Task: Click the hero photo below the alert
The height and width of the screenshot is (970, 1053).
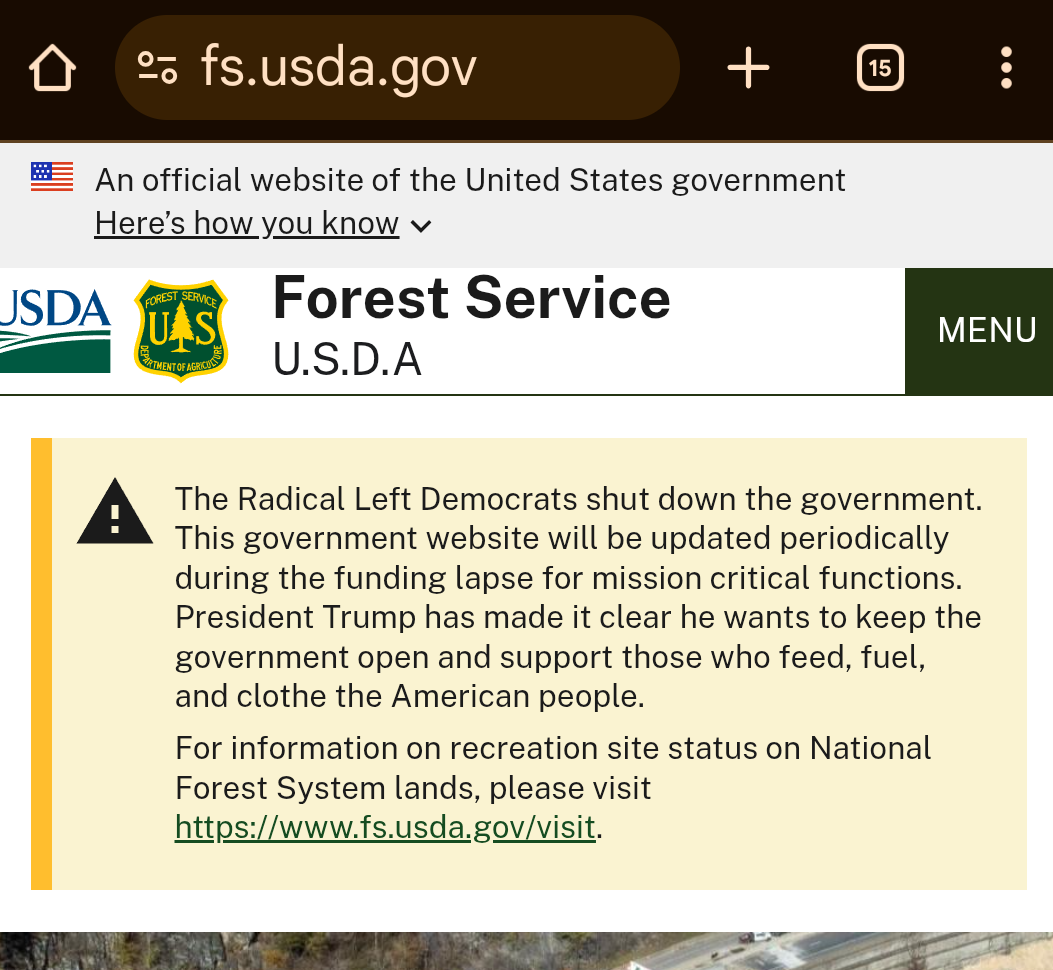Action: (x=526, y=951)
